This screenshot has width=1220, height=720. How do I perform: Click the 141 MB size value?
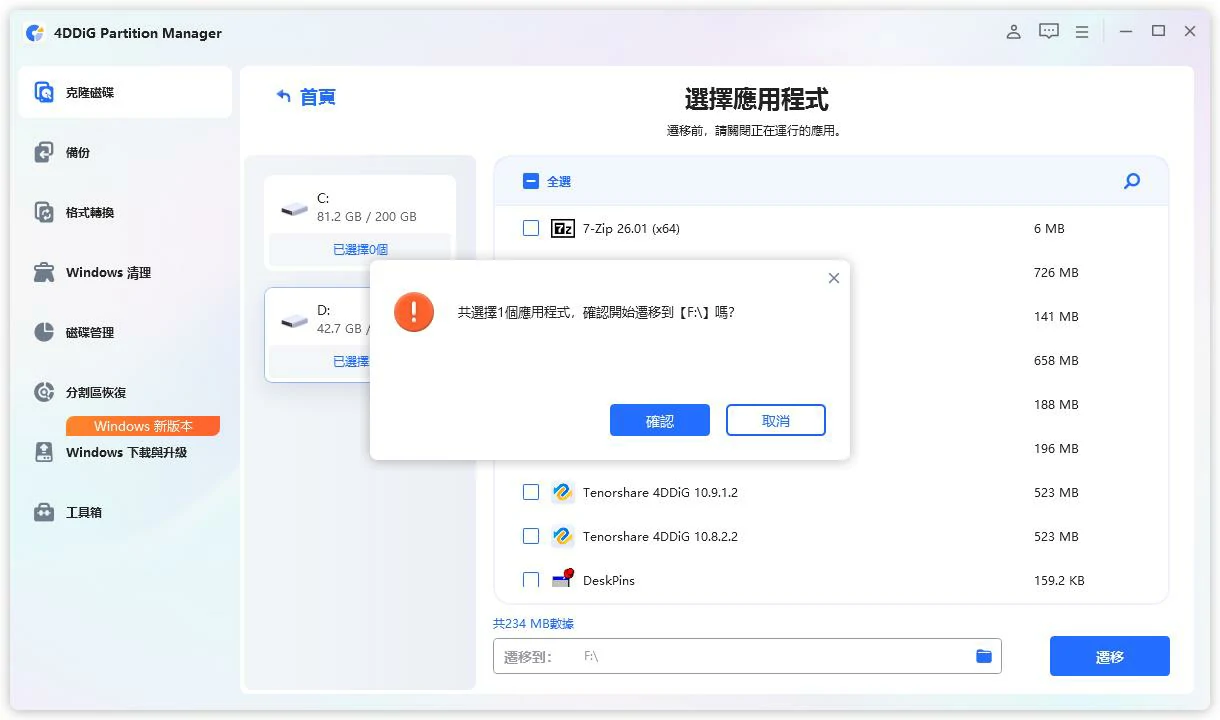pos(1056,316)
